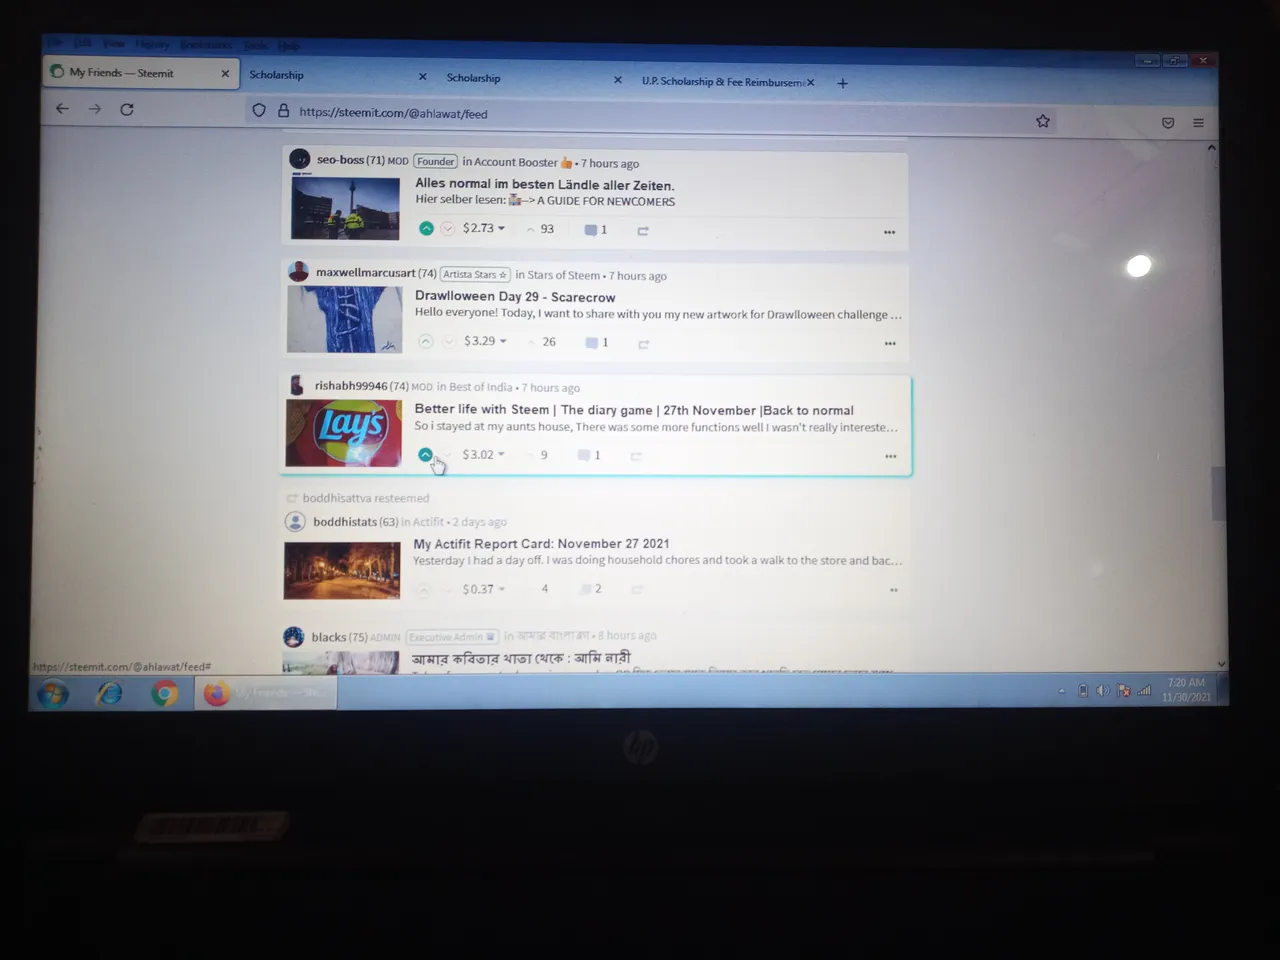Downvote the seo-boss post
1280x960 pixels.
click(x=448, y=228)
